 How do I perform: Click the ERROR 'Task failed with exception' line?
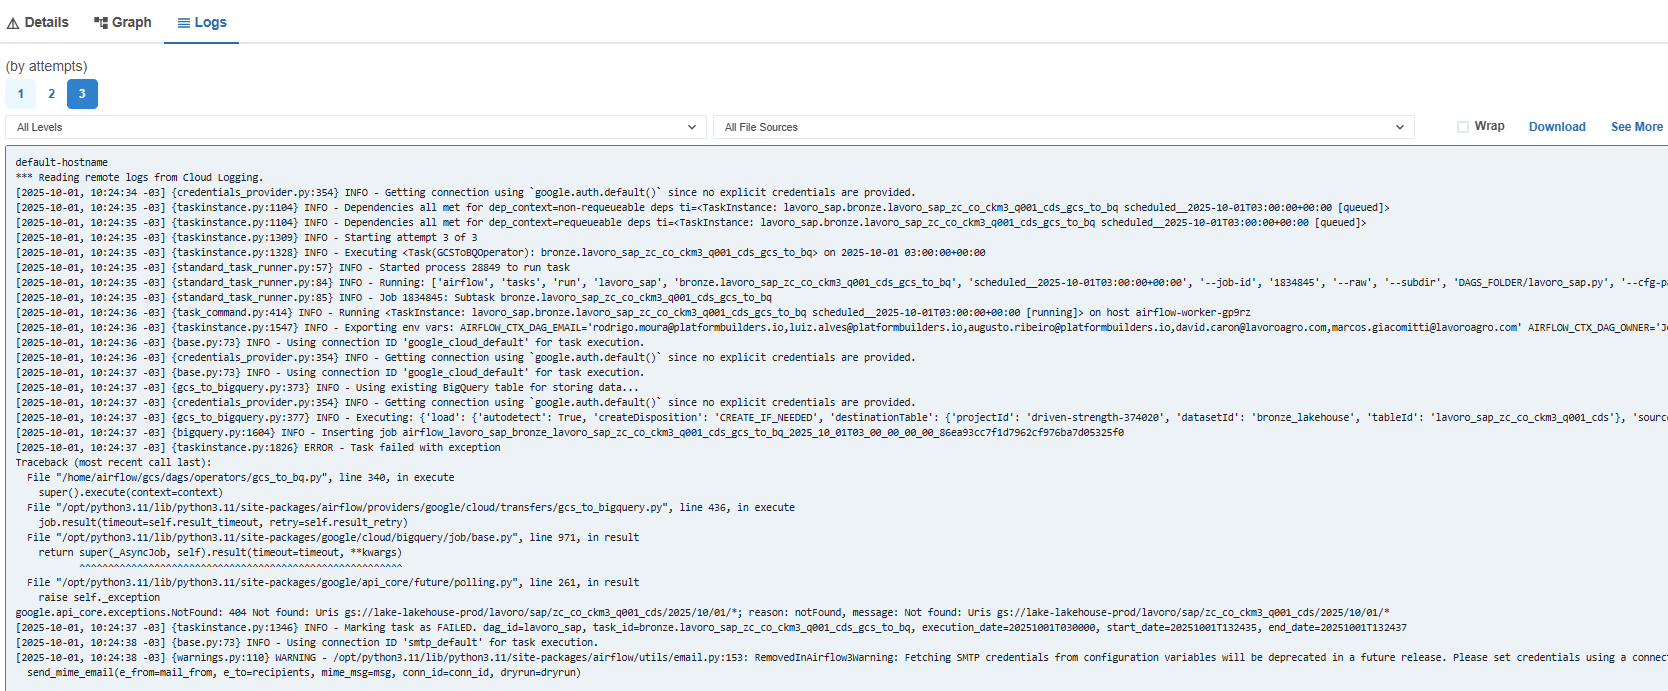[258, 447]
